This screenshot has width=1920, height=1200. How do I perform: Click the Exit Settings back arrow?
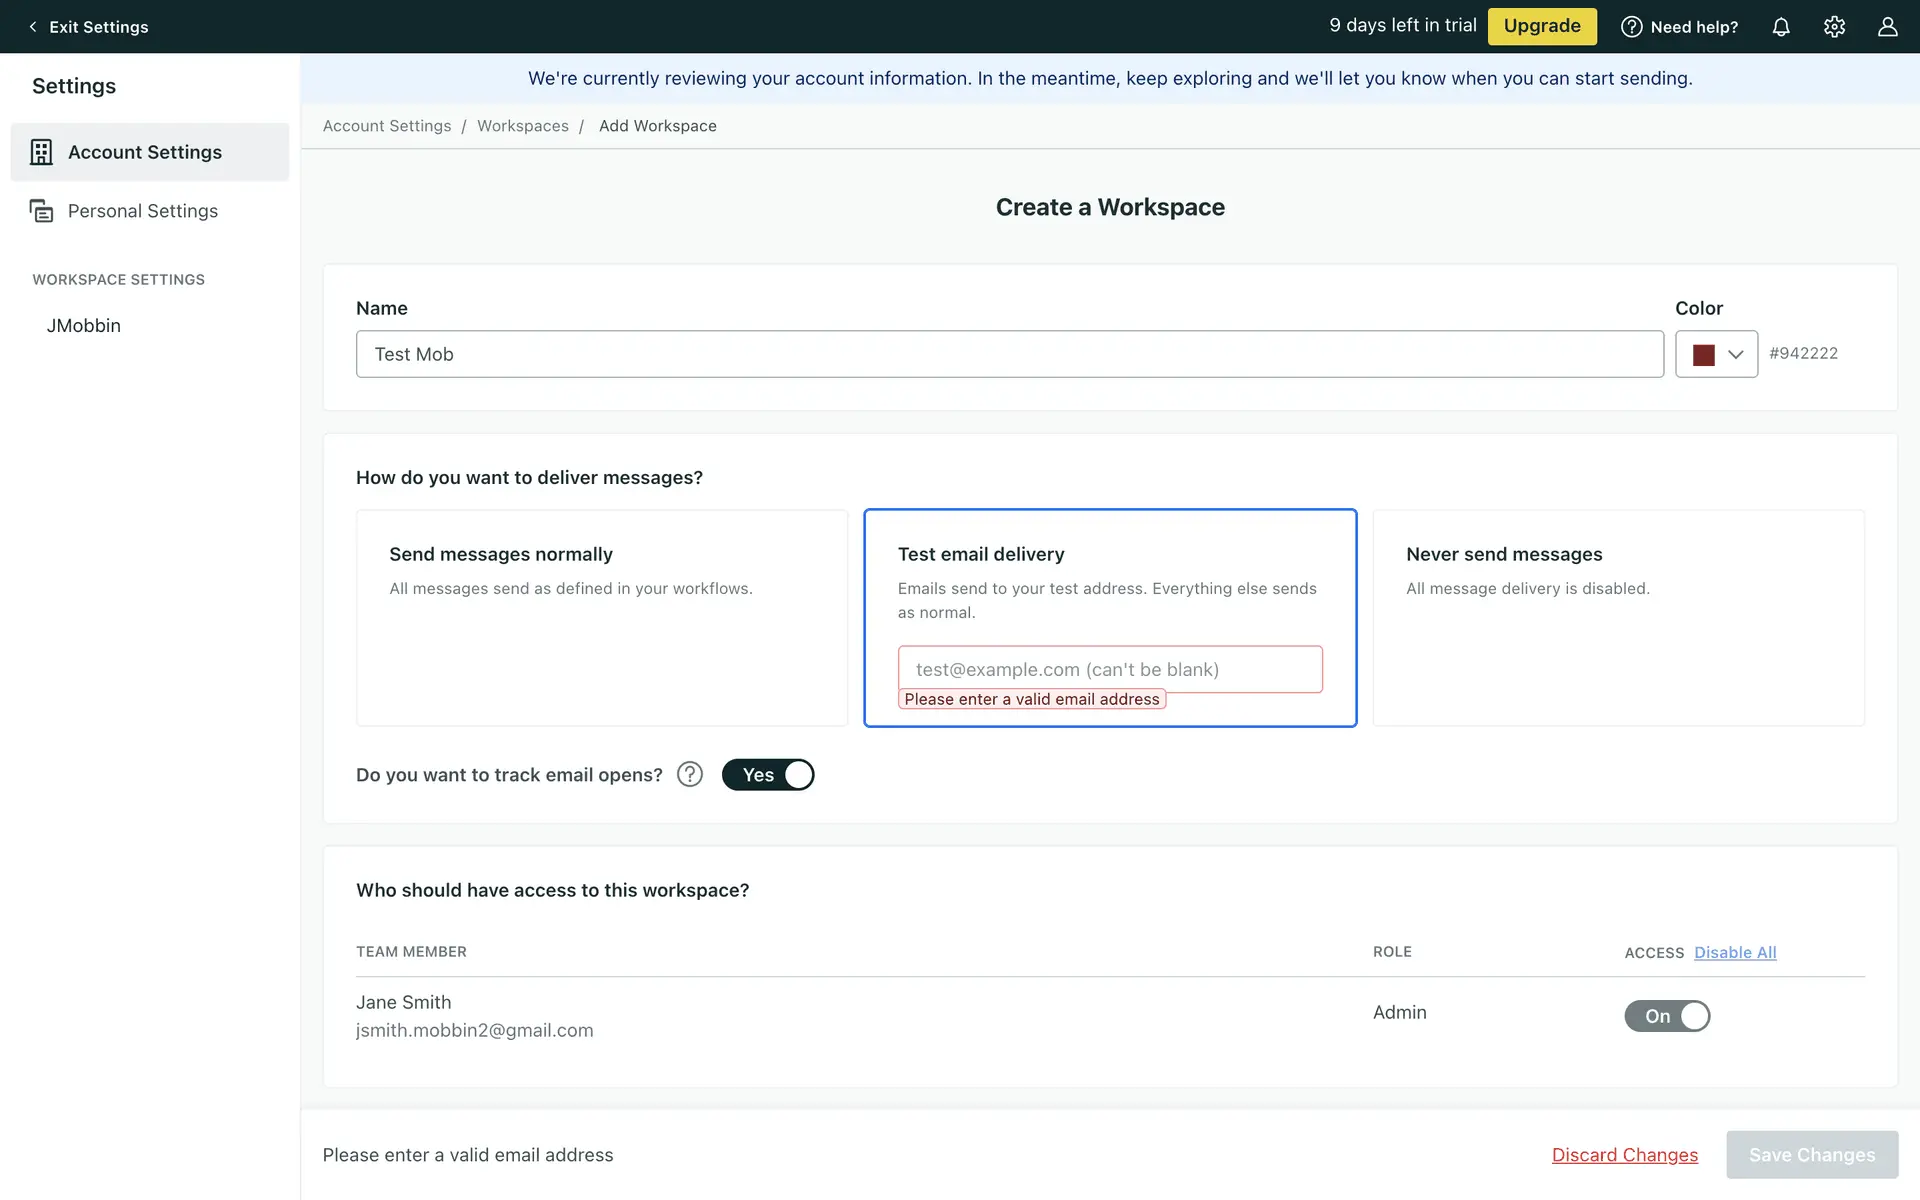coord(33,27)
